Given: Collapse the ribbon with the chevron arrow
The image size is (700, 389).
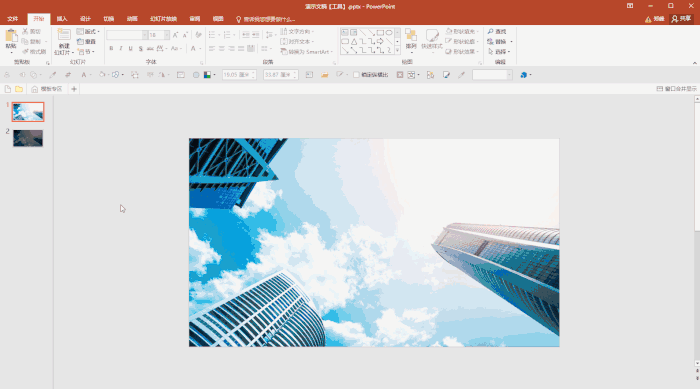Looking at the screenshot, I should (695, 63).
